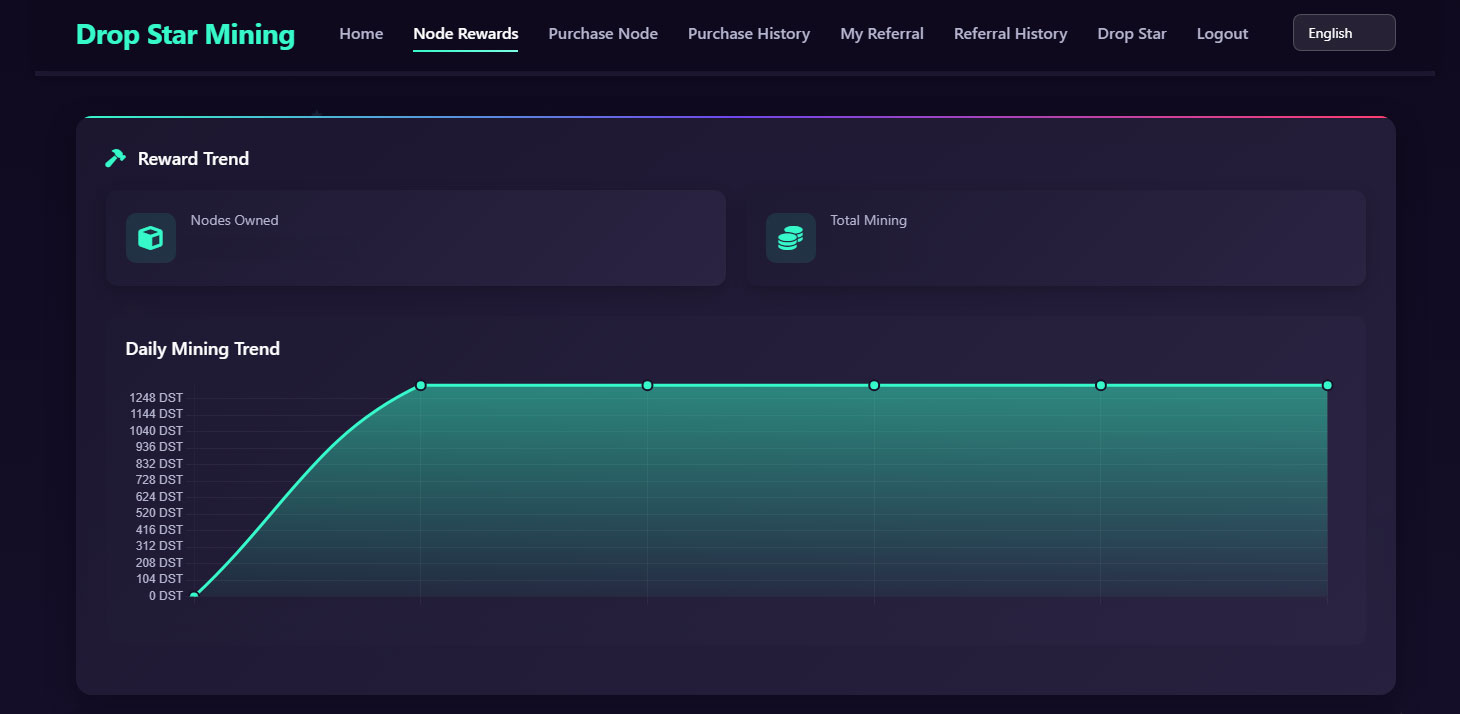Click the cube icon for Nodes Owned
The image size is (1460, 714).
[151, 238]
